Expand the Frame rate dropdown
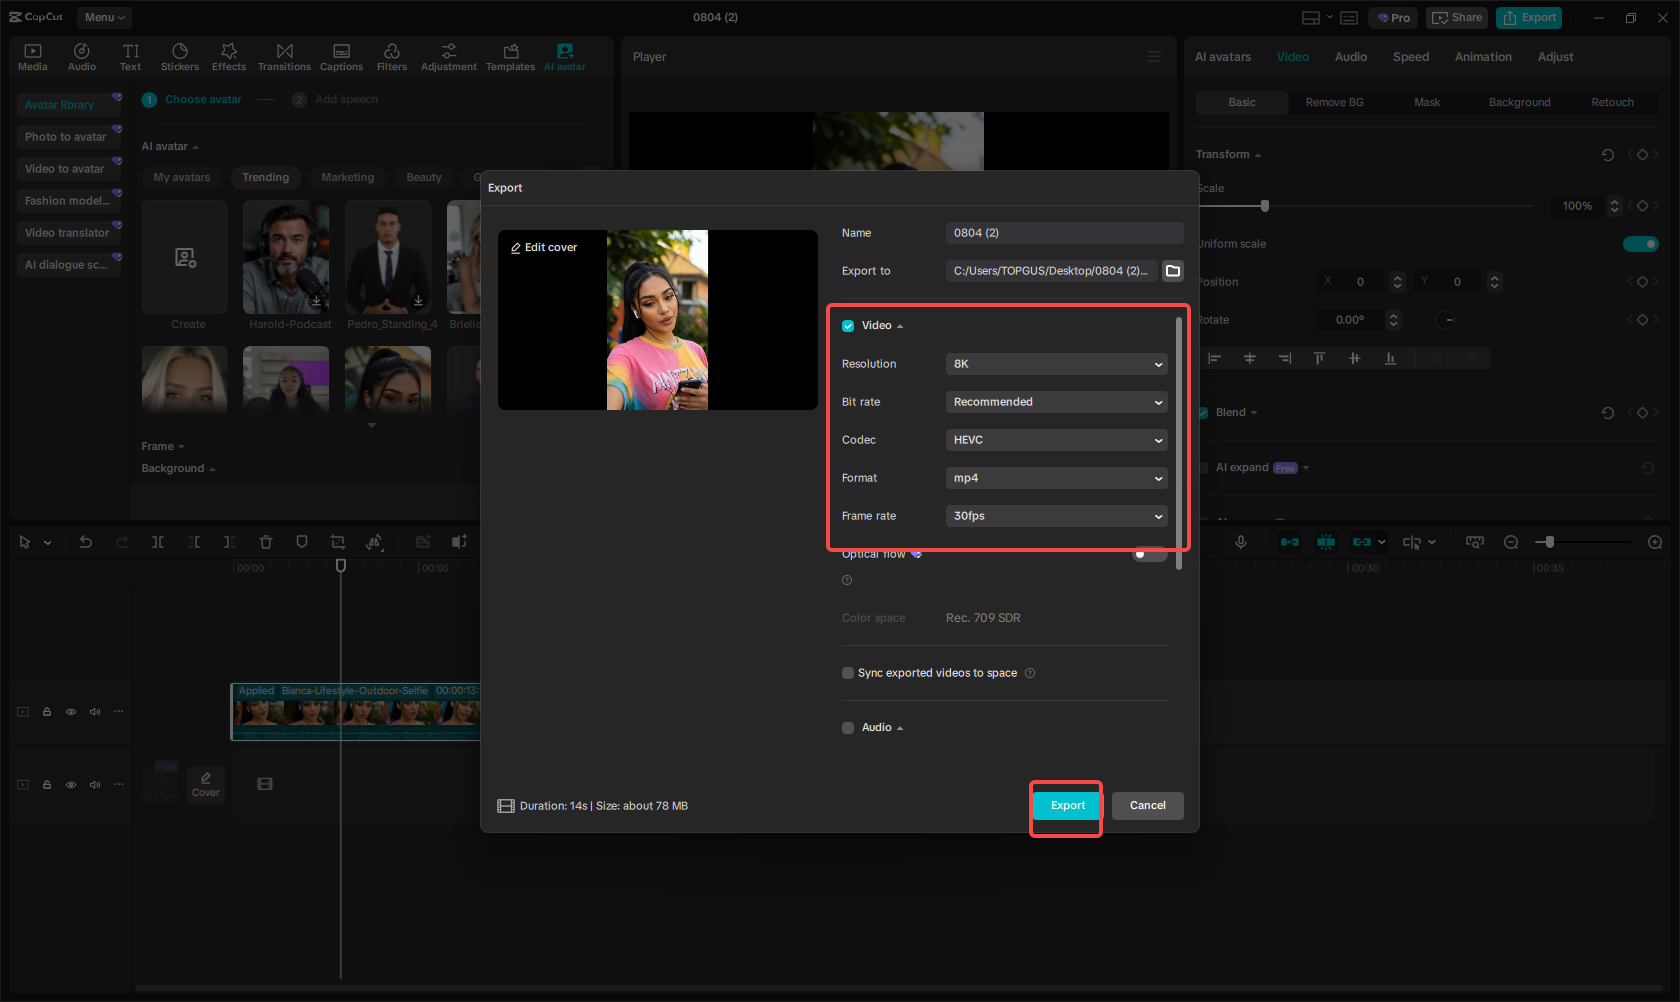Screen dimensions: 1680x1002 1056,516
